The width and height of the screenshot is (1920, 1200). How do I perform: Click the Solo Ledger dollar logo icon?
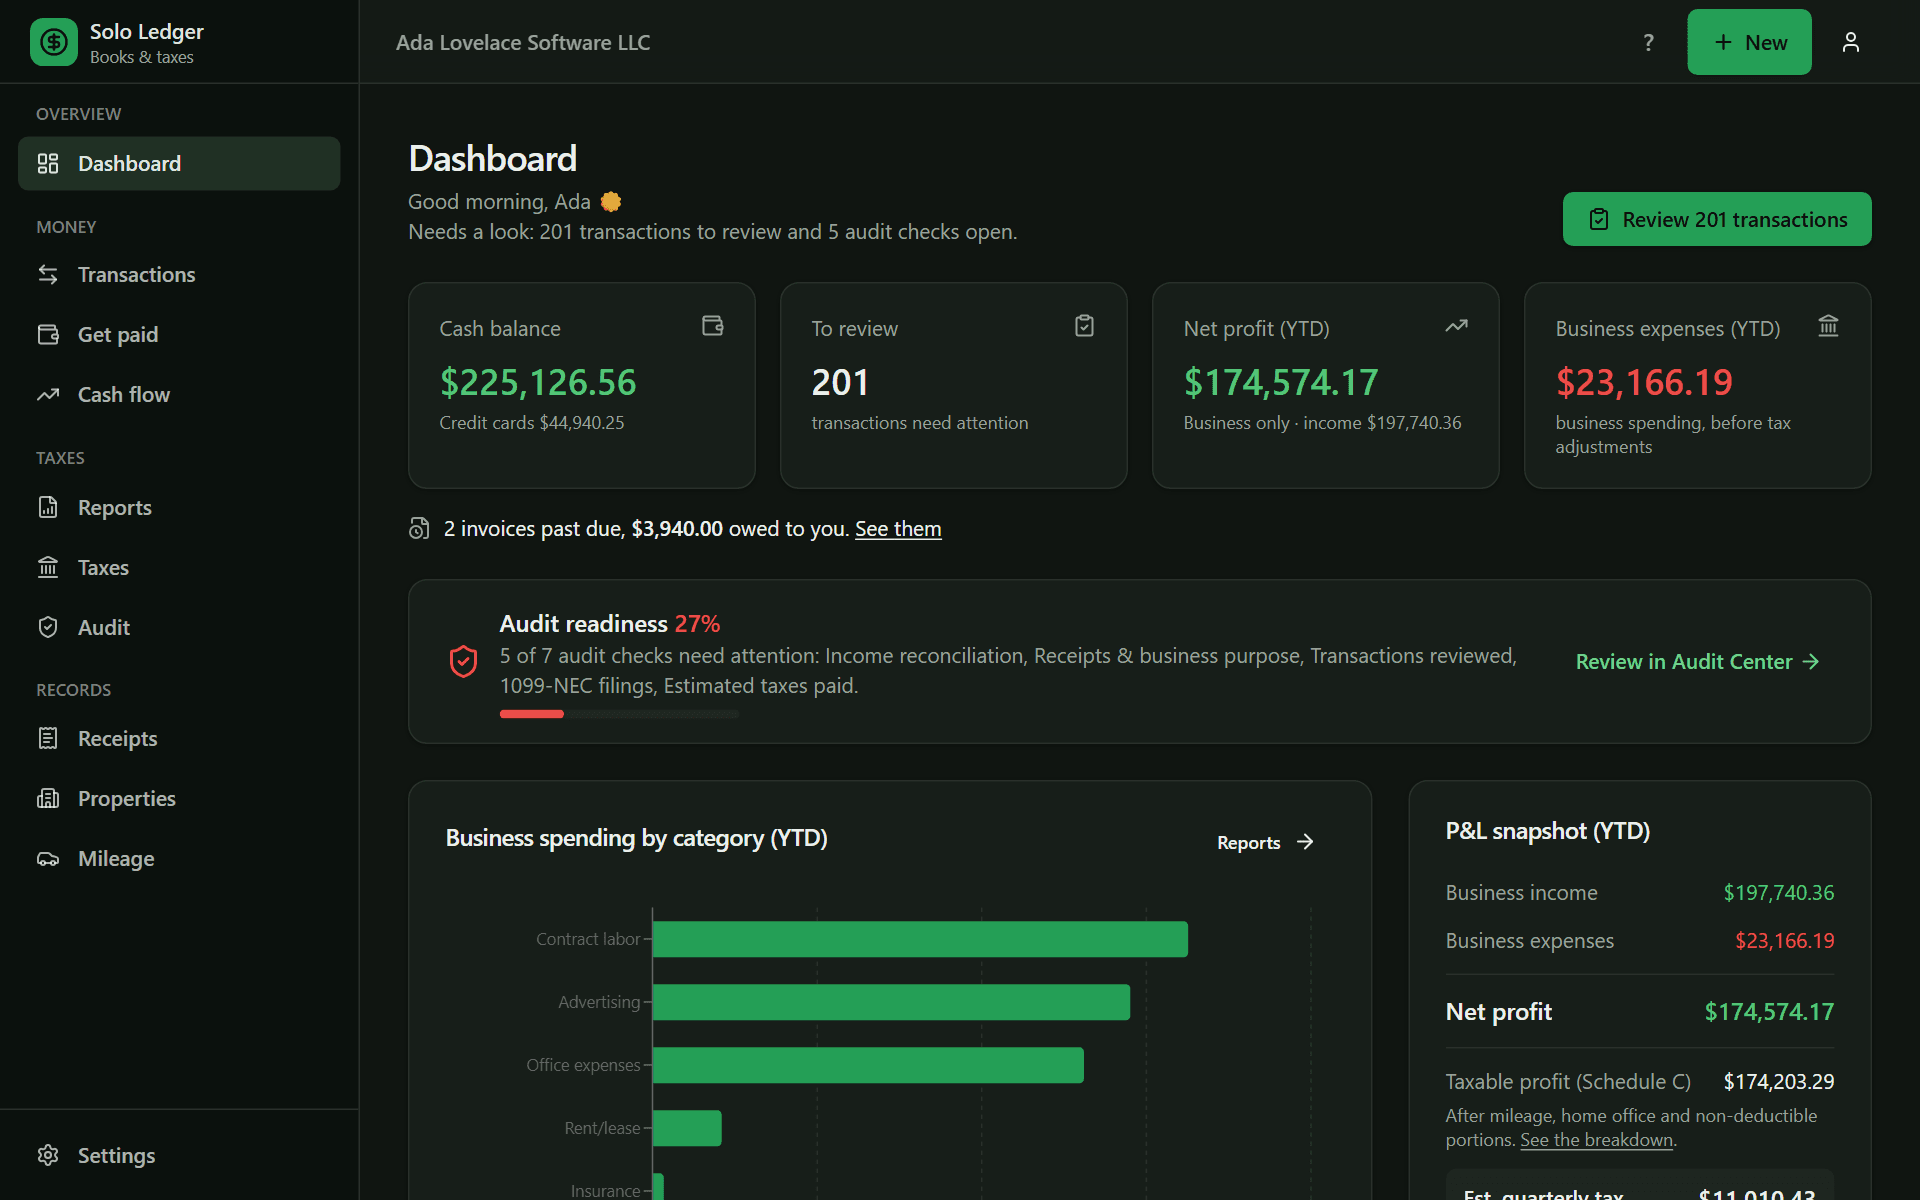coord(54,42)
